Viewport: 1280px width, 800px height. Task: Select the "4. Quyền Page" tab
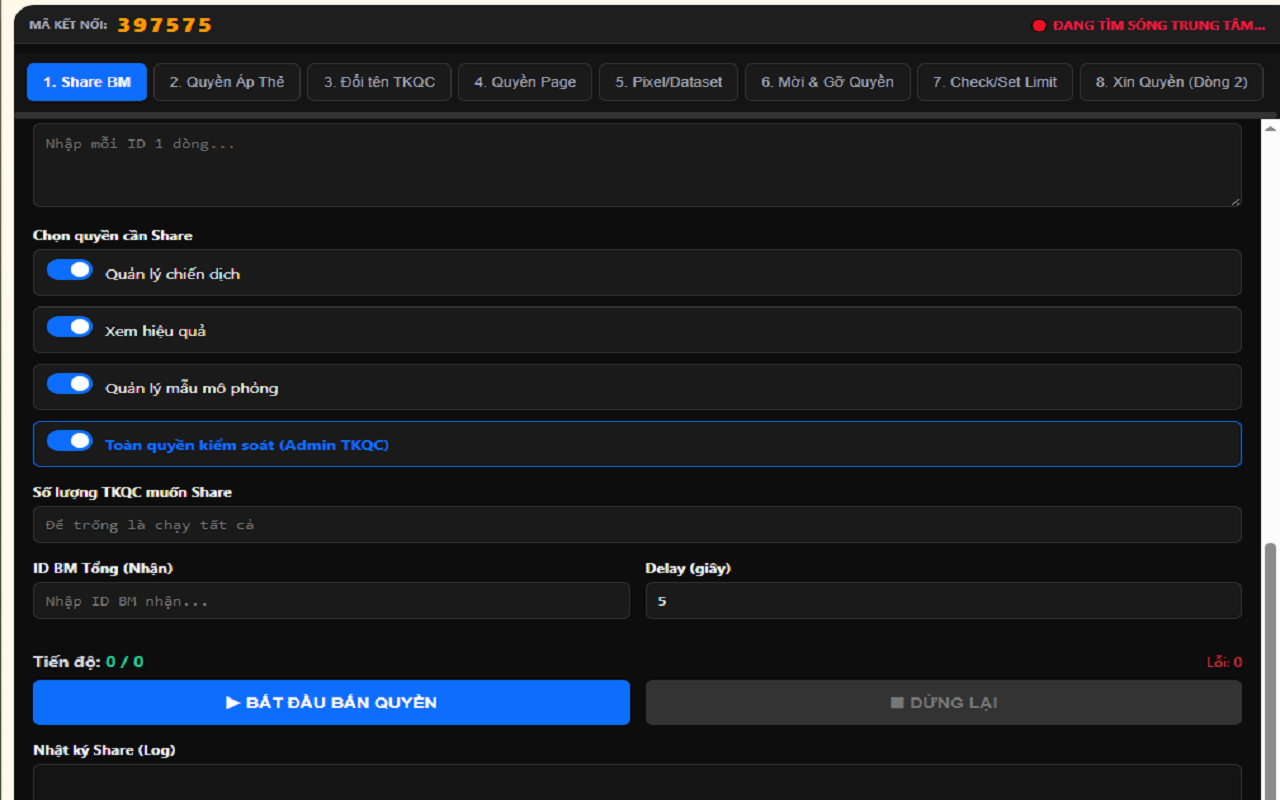525,82
